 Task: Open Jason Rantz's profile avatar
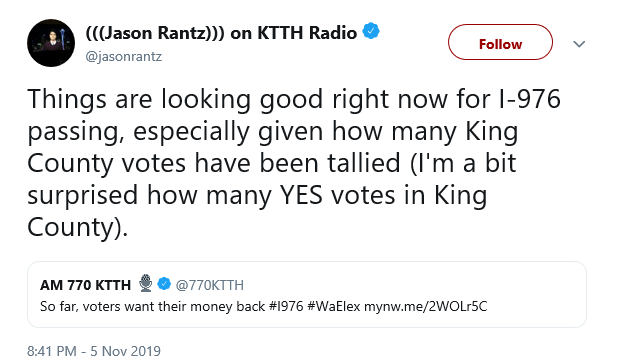tap(51, 43)
